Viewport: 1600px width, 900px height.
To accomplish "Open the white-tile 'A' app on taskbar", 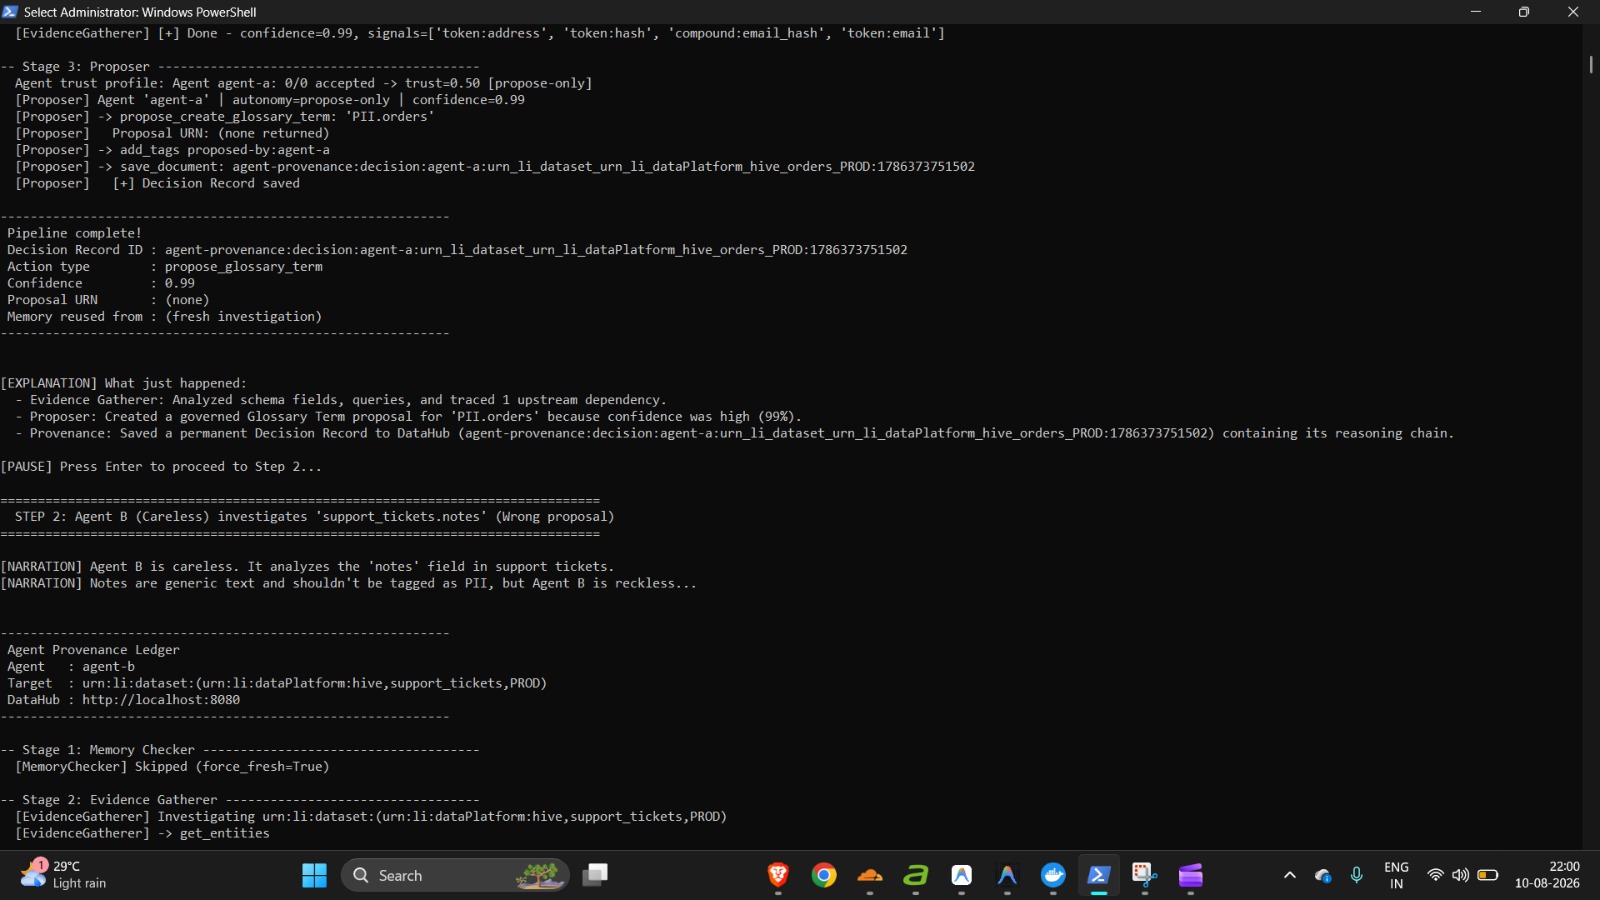I will pos(962,875).
